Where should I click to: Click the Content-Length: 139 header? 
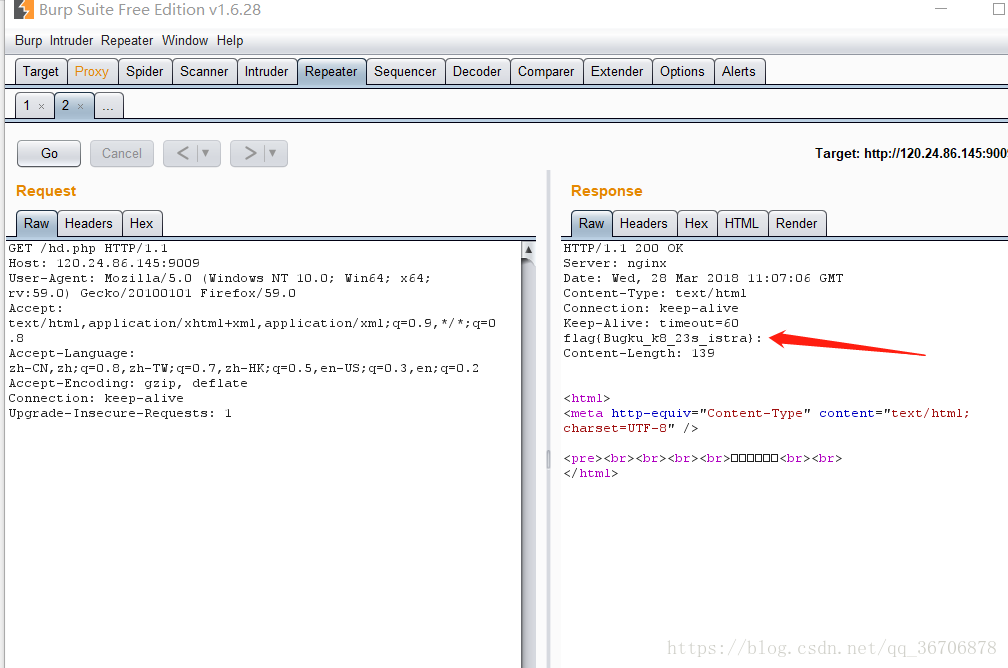click(639, 353)
